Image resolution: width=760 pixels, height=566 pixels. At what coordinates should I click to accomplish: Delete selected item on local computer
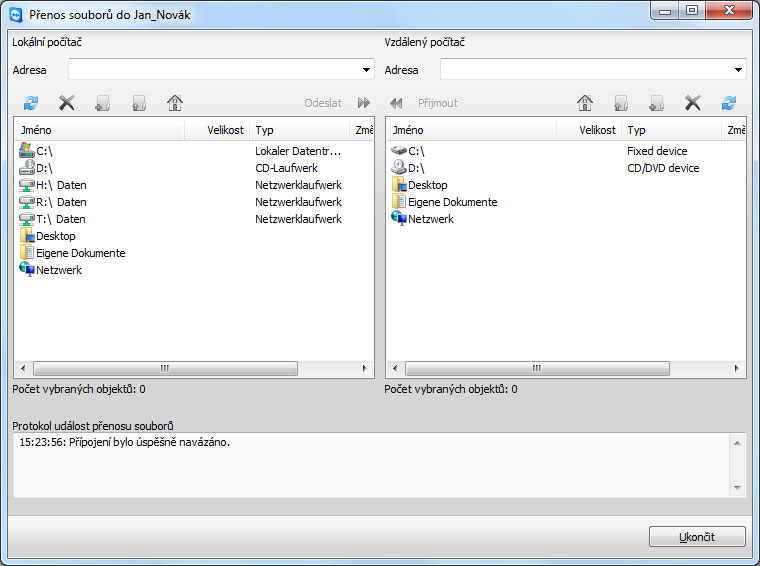point(67,103)
